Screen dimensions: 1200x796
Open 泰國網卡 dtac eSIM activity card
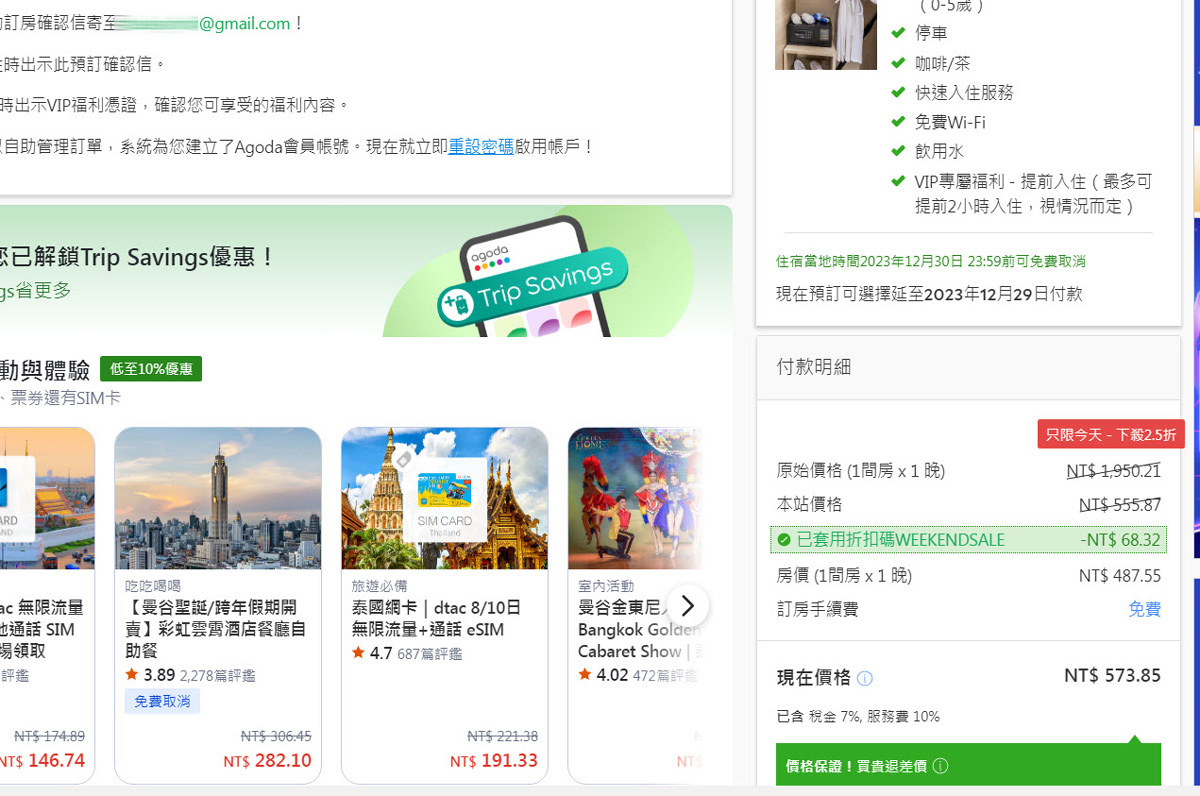(445, 605)
